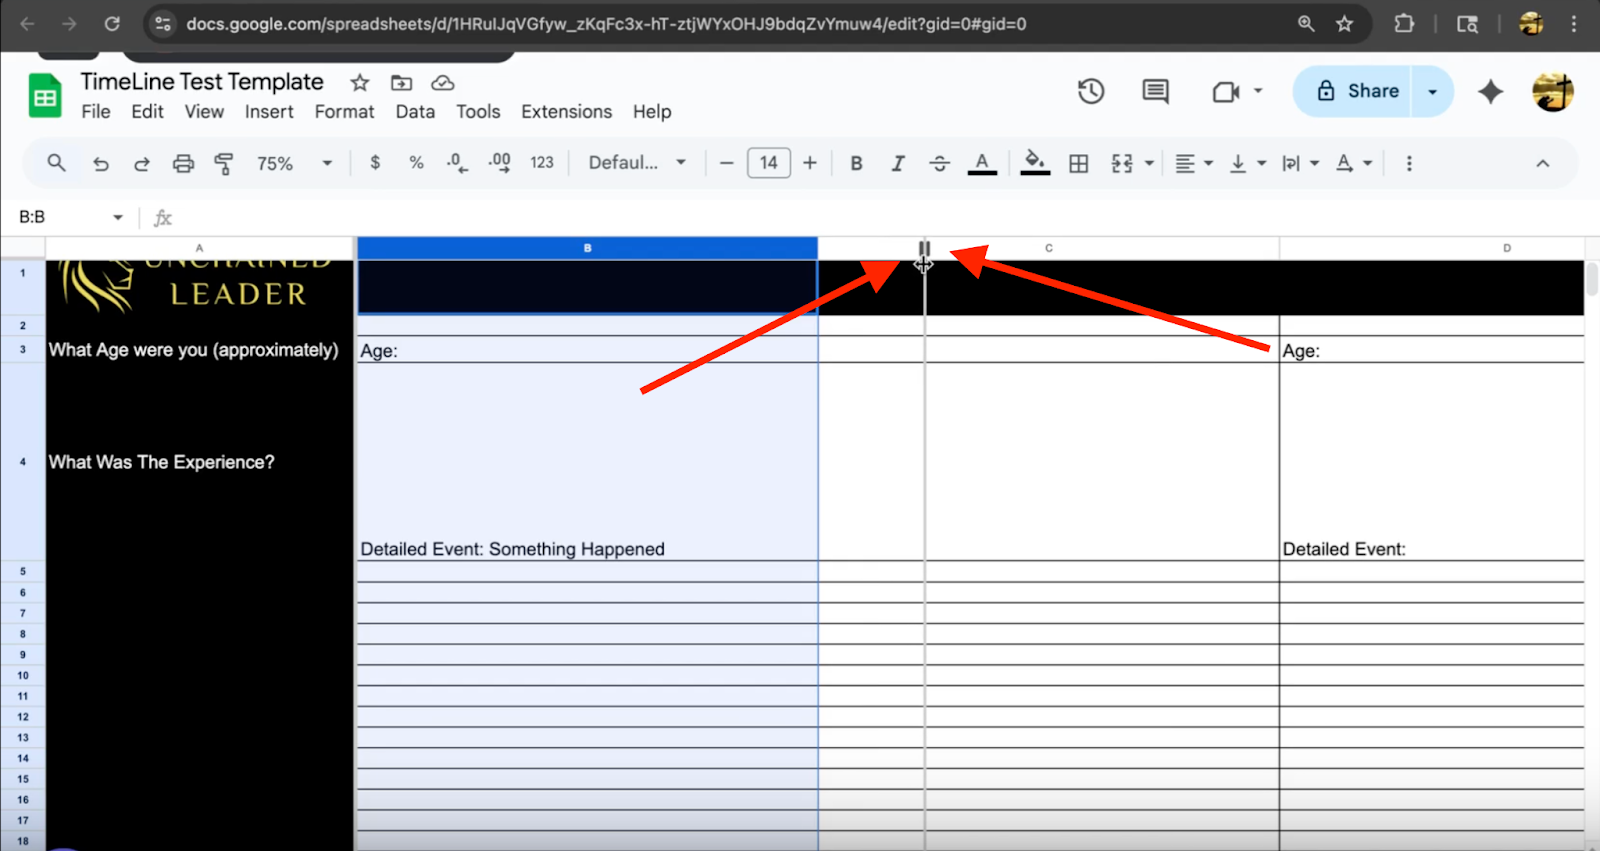Click the move to folder icon
Screen dimensions: 1600x851
point(401,83)
